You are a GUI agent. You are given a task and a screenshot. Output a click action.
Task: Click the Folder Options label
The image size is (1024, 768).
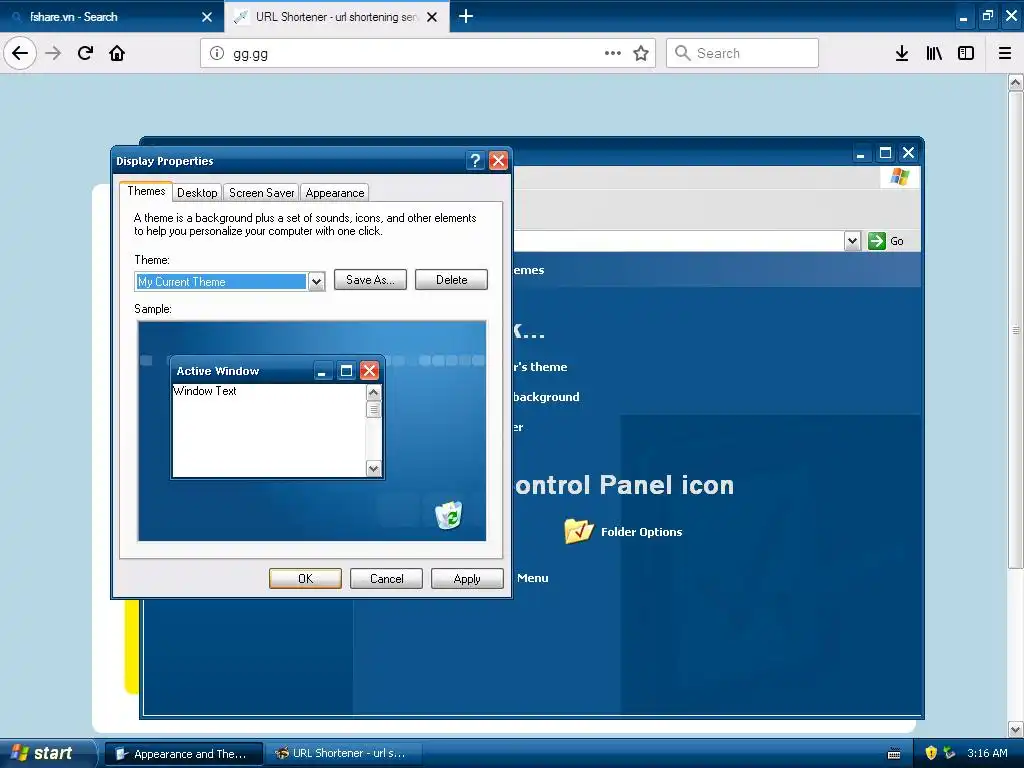tap(641, 532)
